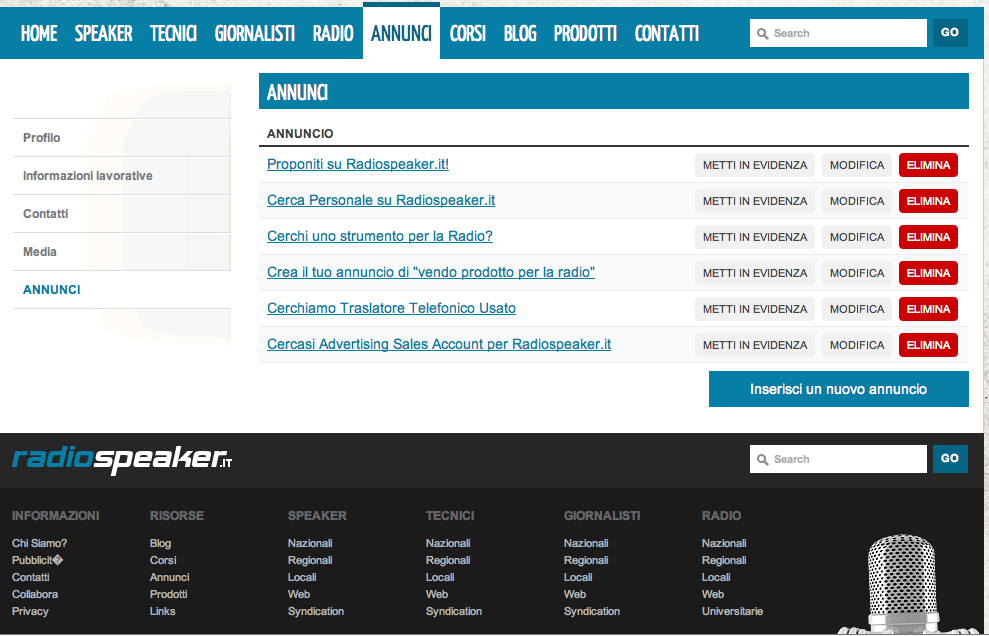The image size is (989, 636).
Task: Open CORSI in the top navigation bar
Action: coord(468,33)
